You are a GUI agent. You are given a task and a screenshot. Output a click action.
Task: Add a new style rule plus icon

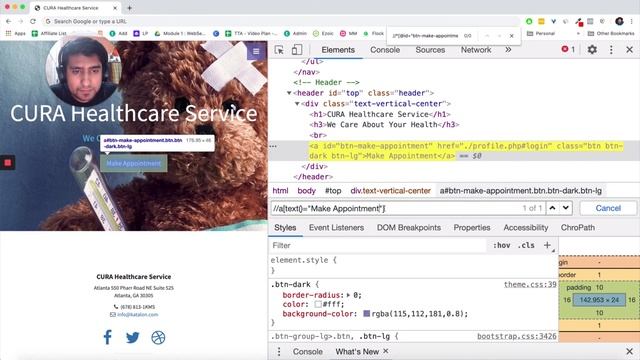(x=547, y=245)
